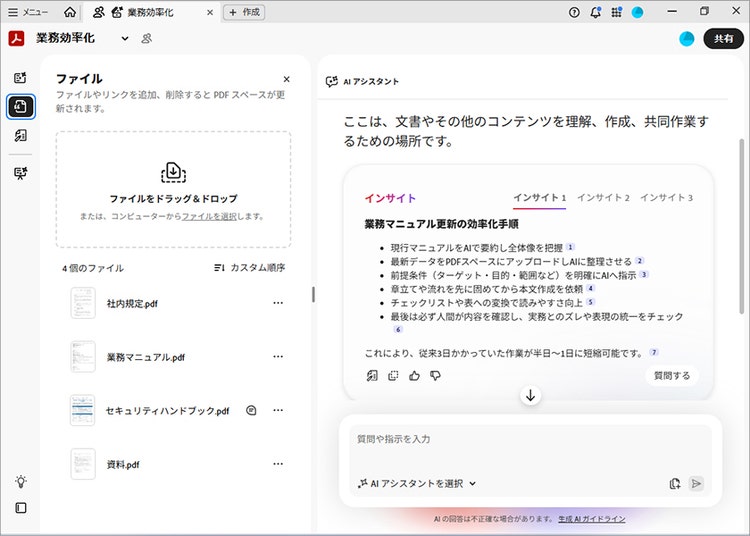Open the top sidebar add-content icon
This screenshot has height=536, width=750.
[x=21, y=78]
